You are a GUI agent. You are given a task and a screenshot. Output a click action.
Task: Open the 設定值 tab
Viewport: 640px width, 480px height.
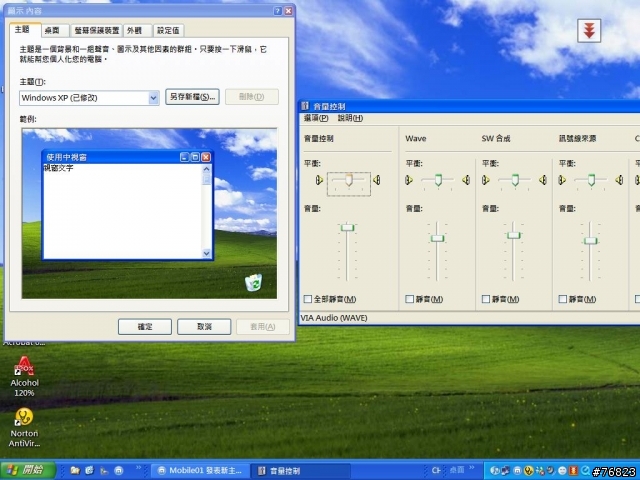168,31
